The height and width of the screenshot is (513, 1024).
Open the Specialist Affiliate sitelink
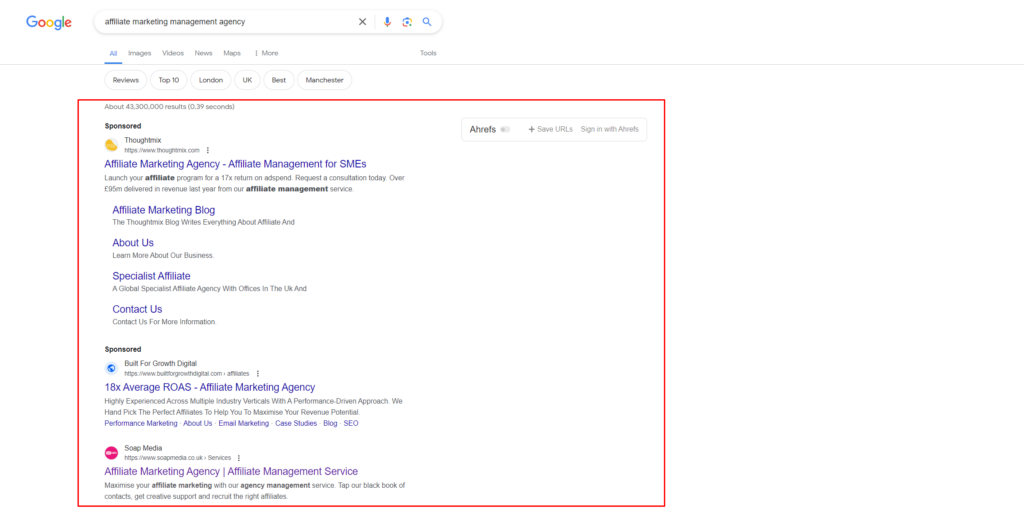click(152, 276)
